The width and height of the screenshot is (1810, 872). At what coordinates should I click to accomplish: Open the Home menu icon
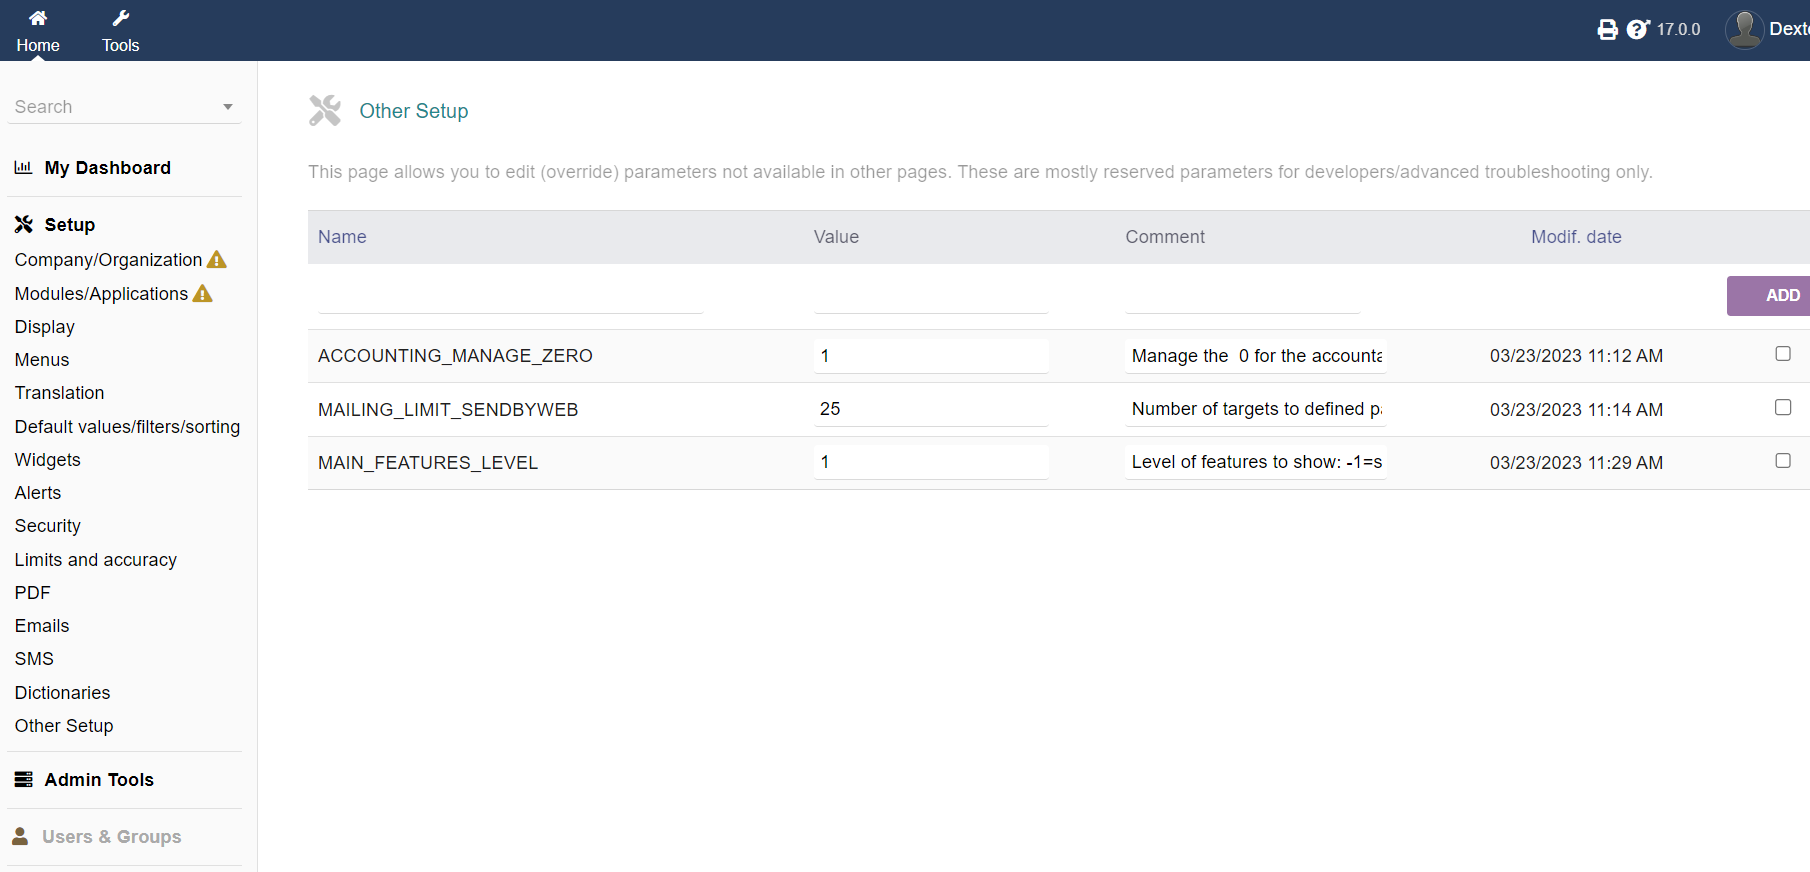pos(38,18)
